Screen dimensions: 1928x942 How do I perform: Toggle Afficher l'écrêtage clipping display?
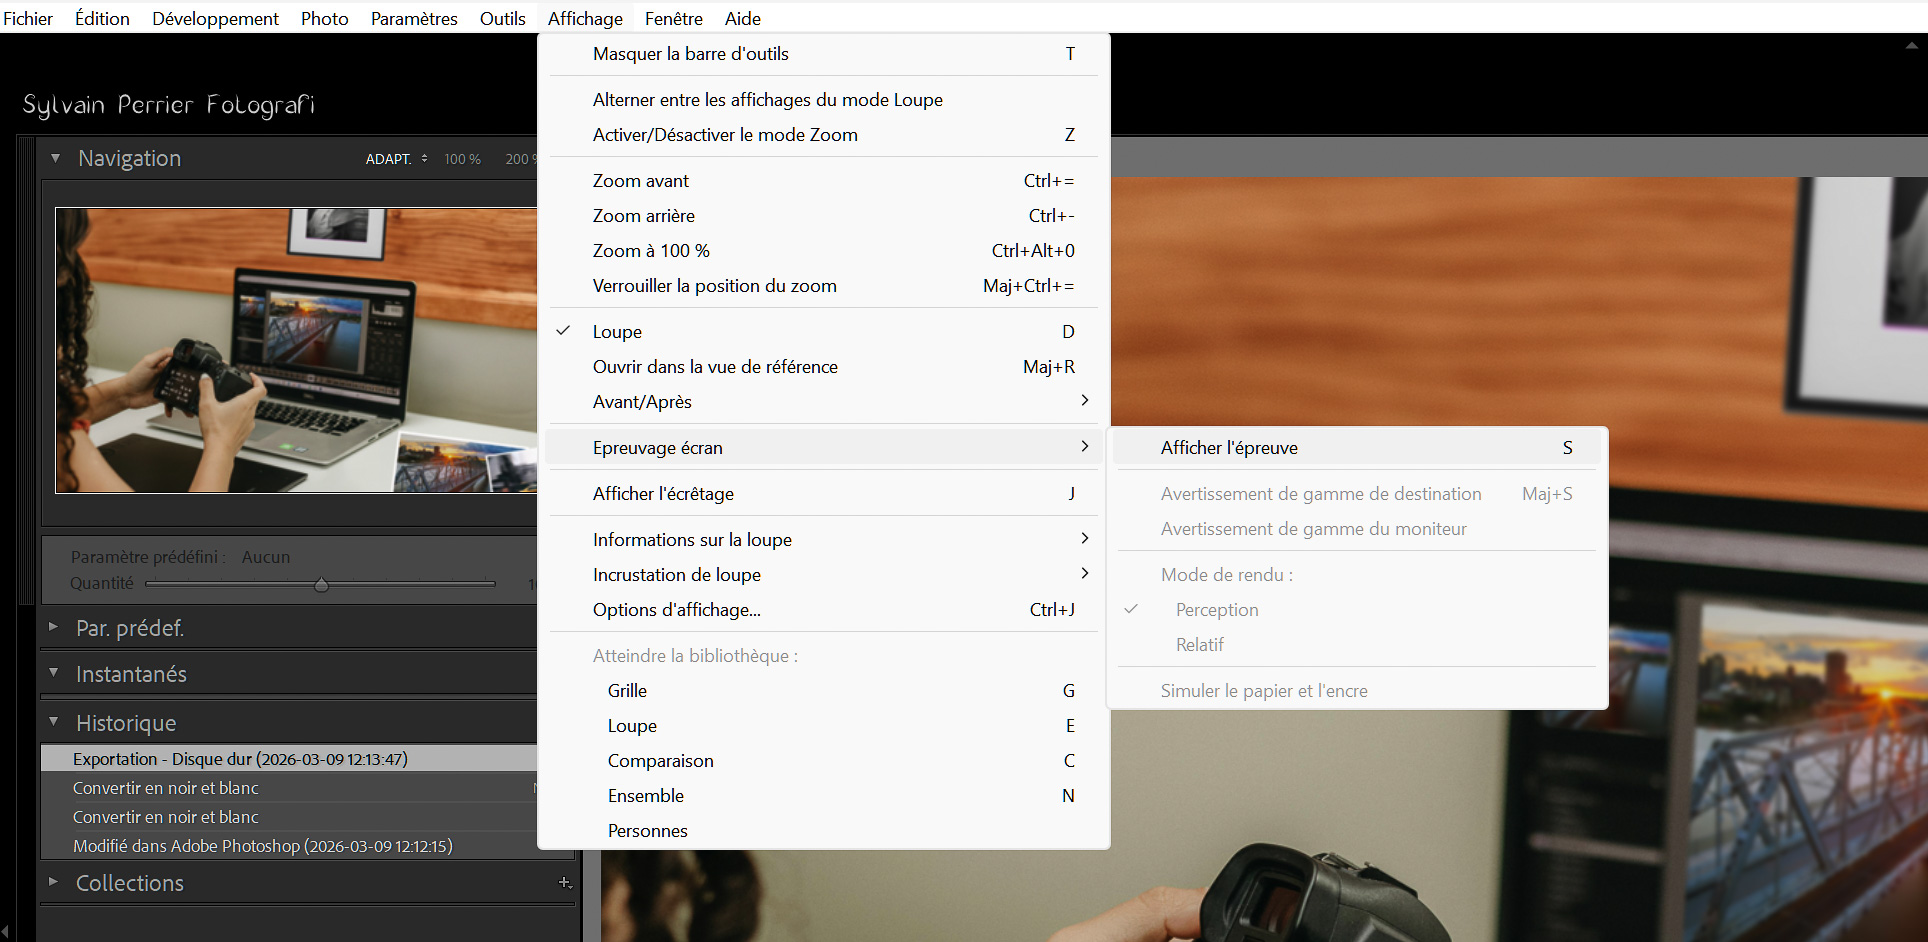point(663,494)
